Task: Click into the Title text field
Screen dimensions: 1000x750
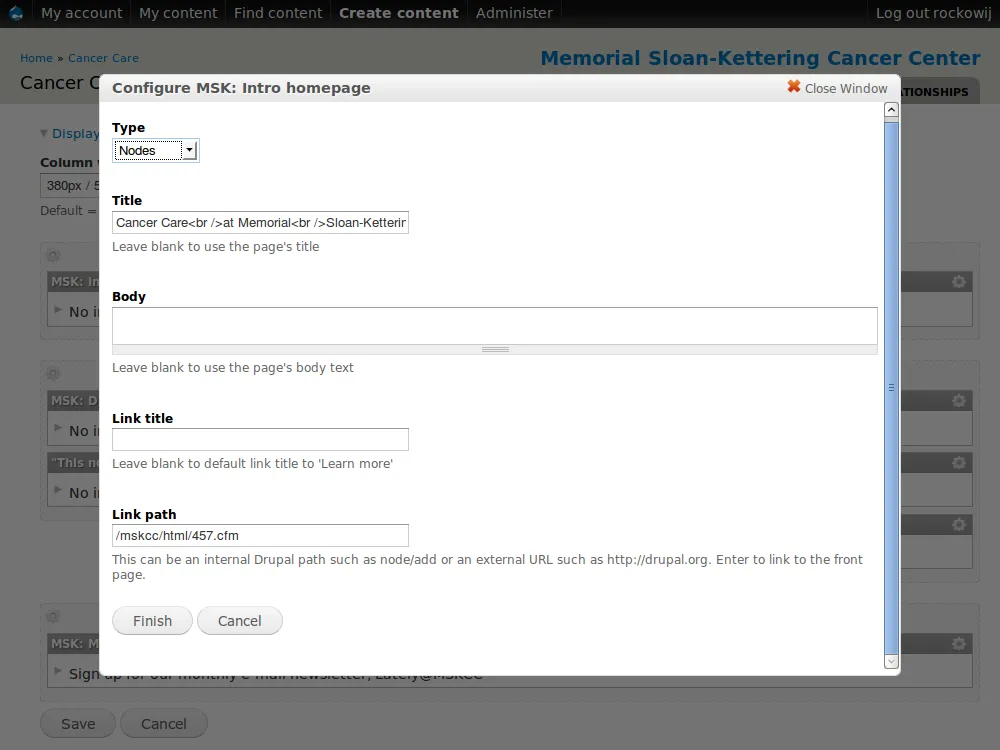Action: [260, 223]
